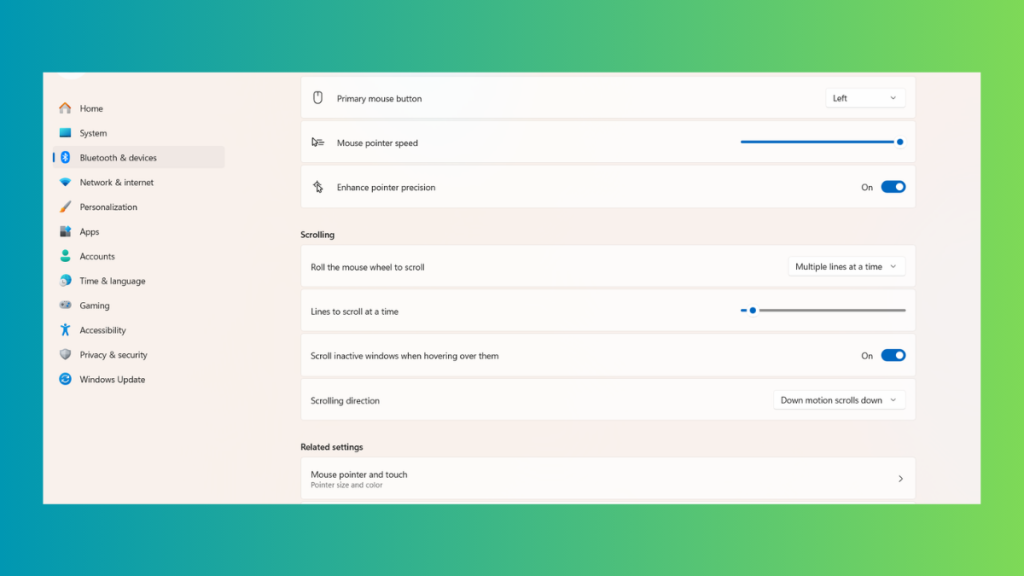Image resolution: width=1024 pixels, height=576 pixels.
Task: Click the Privacy & security shield icon
Action: [65, 355]
